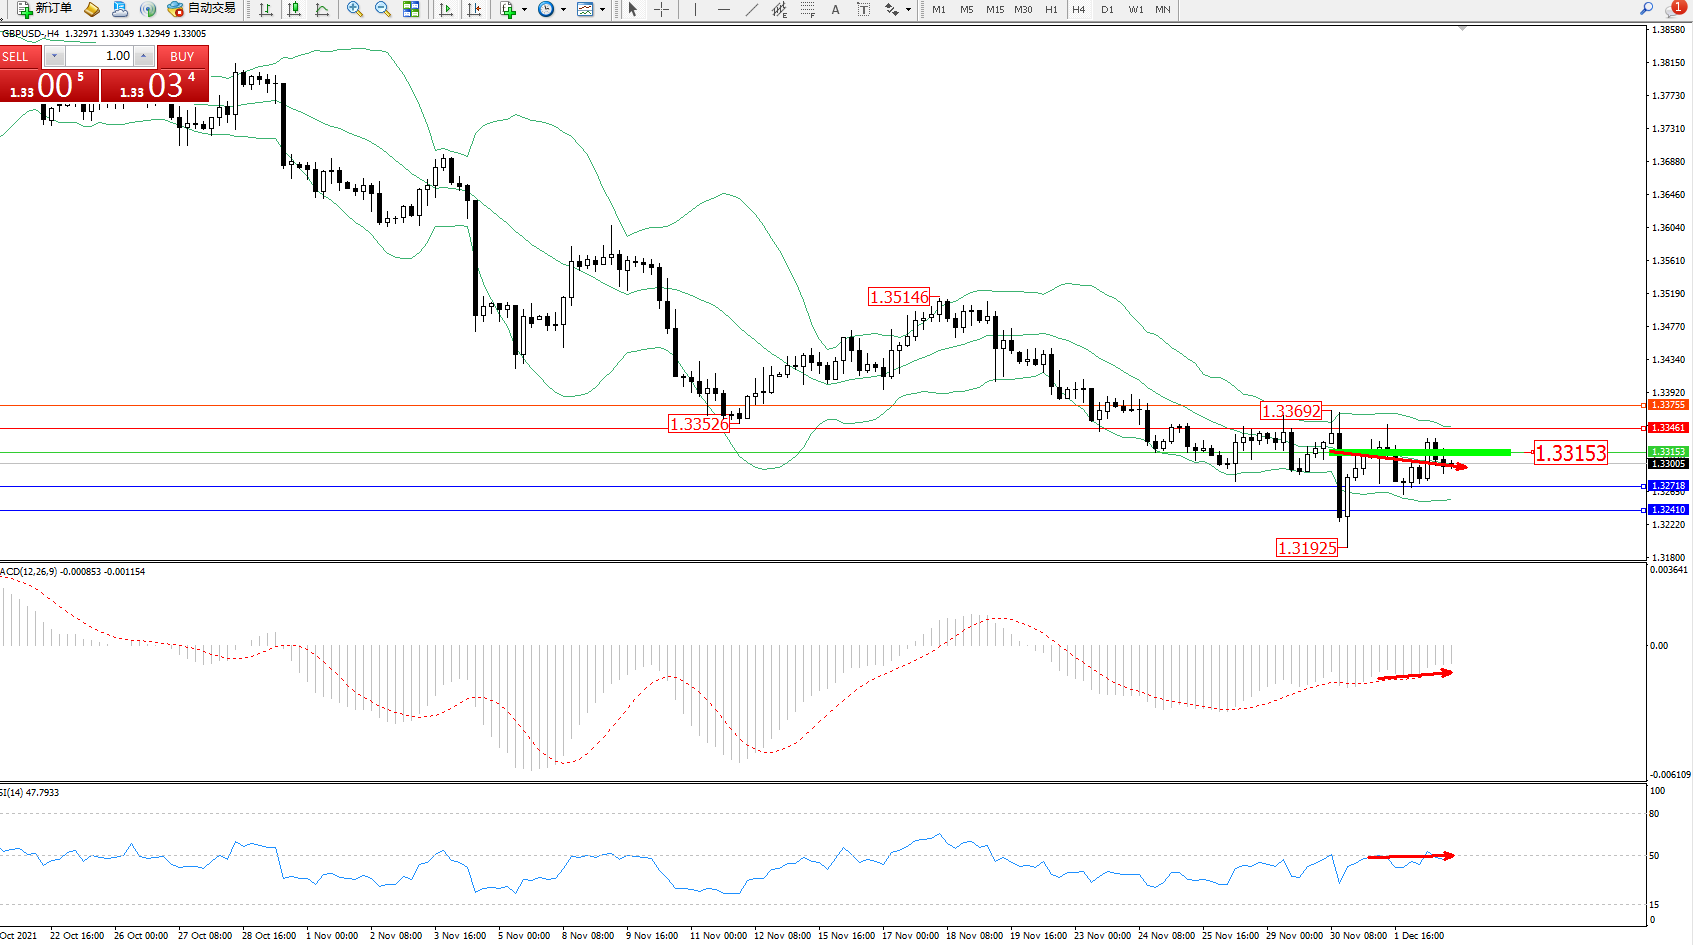Select the line chart type icon
This screenshot has height=945, width=1693.
pos(322,9)
